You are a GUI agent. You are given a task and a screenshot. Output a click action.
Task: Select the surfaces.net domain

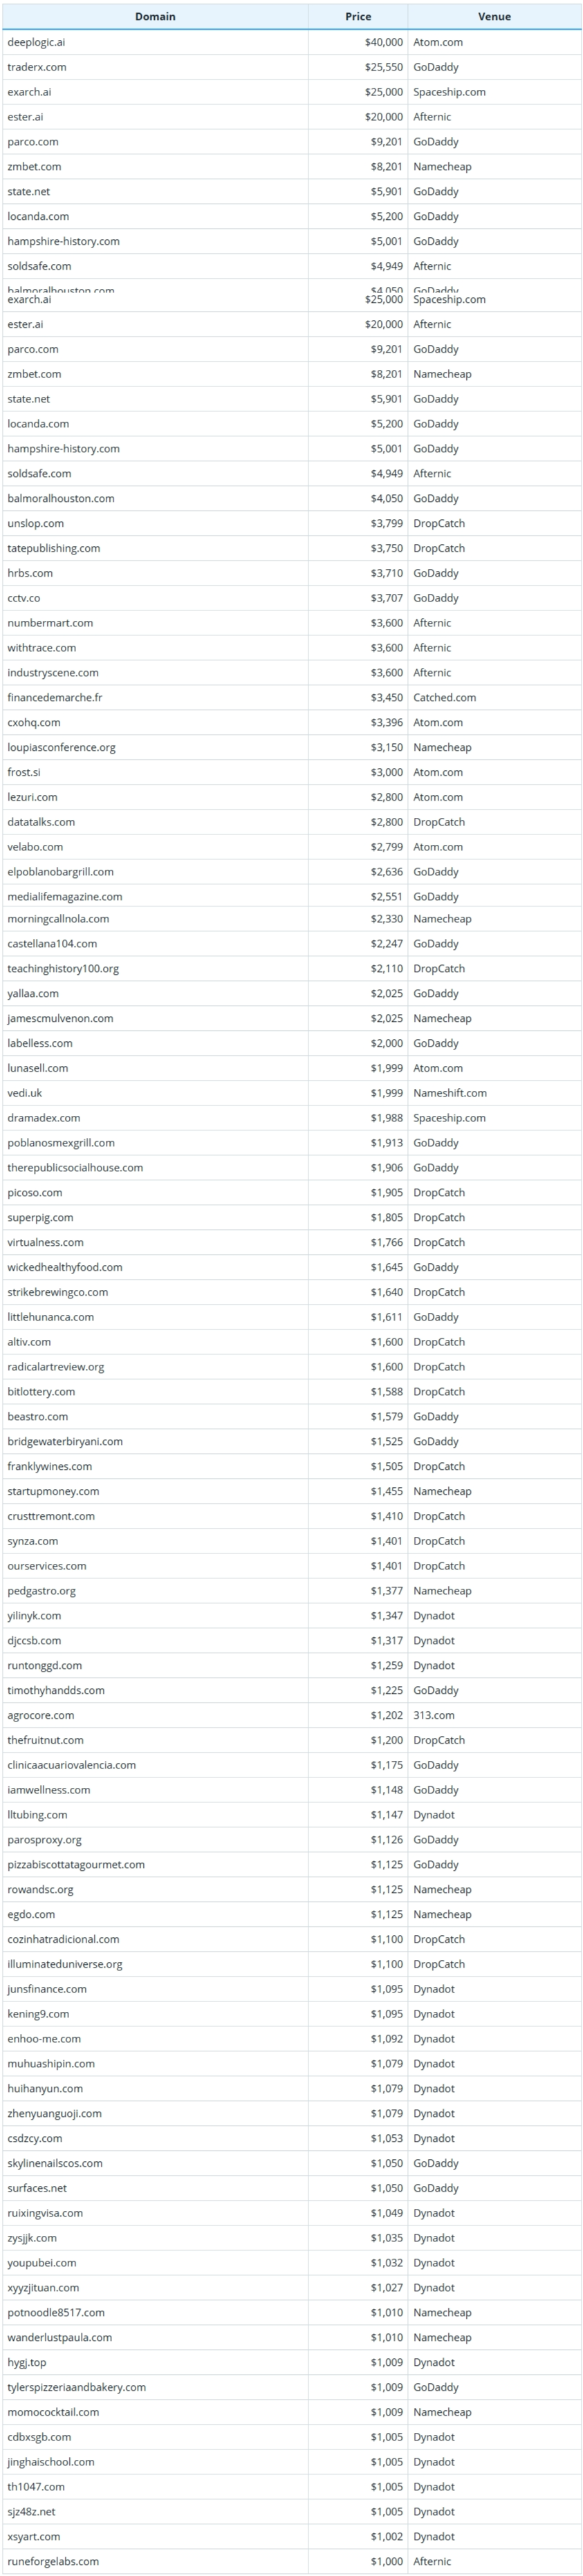point(37,2188)
